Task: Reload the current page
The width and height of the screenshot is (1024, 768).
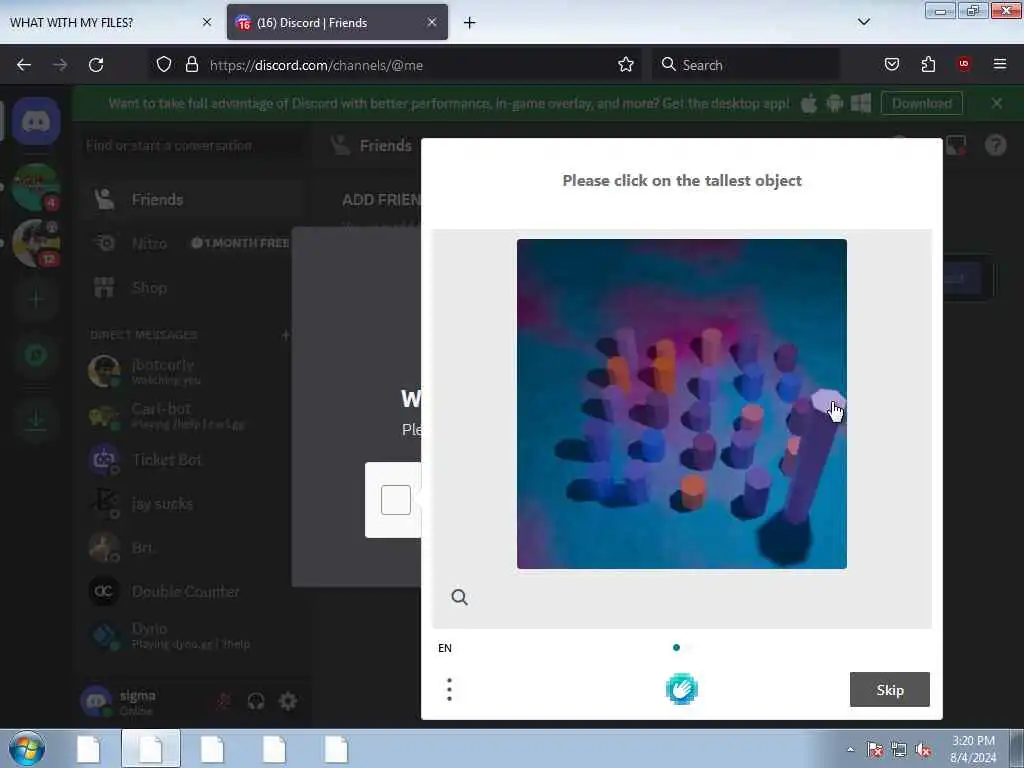Action: (96, 65)
